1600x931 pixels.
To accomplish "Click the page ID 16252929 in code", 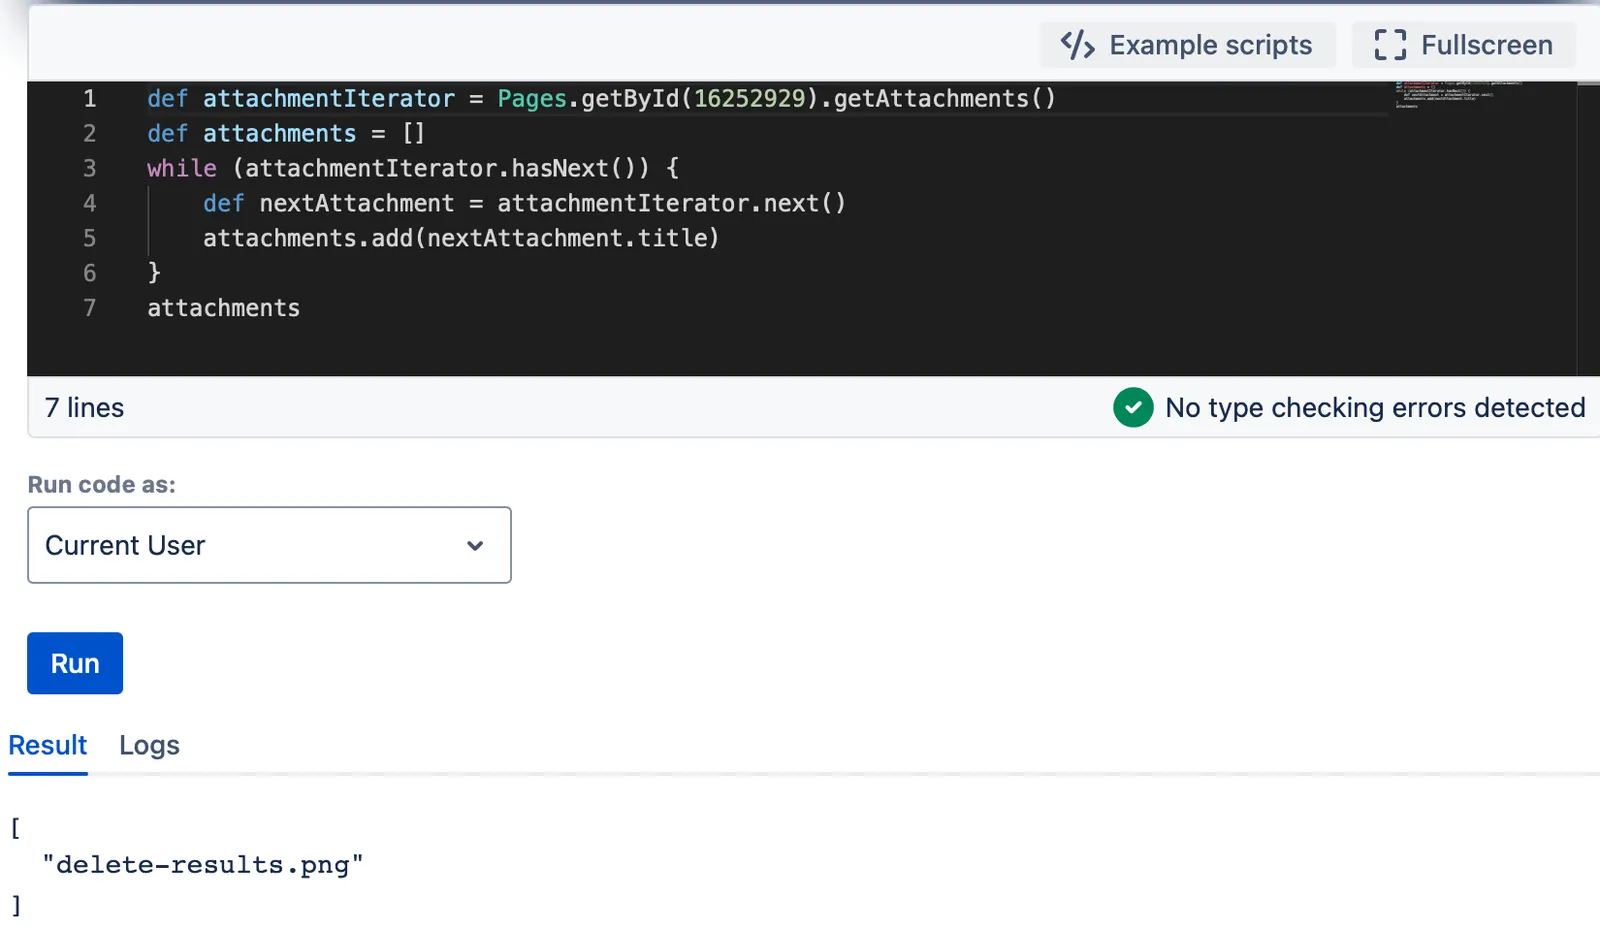I will pyautogui.click(x=750, y=98).
